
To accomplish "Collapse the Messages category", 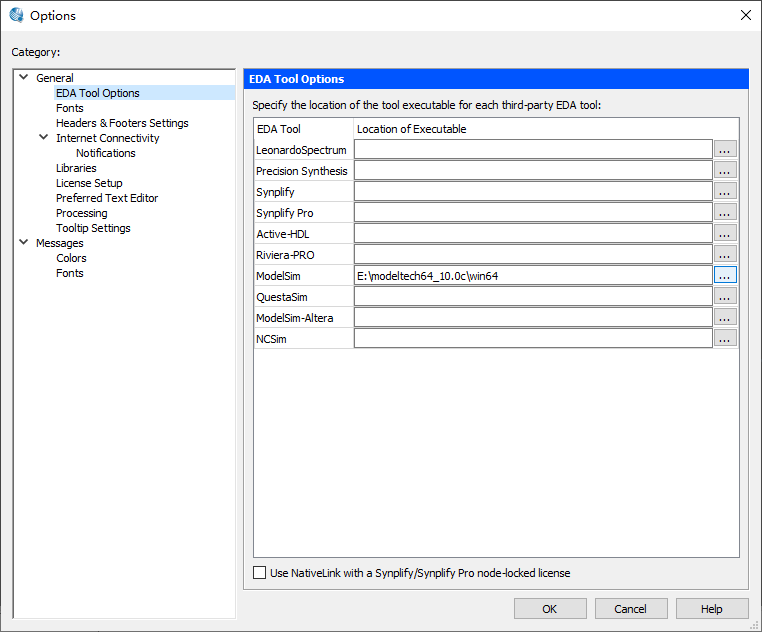I will tap(23, 242).
